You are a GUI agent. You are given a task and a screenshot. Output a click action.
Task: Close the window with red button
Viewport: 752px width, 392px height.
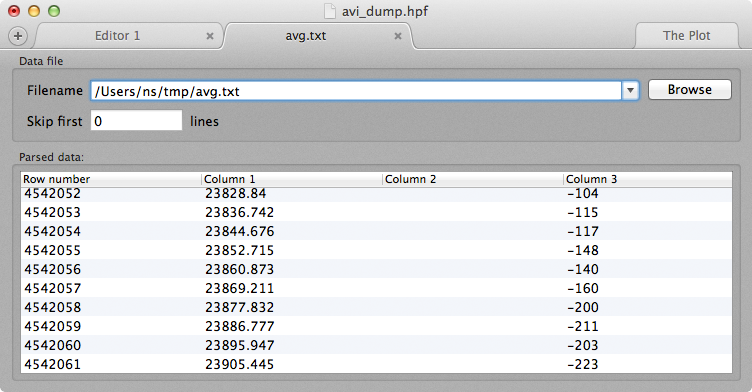(14, 11)
